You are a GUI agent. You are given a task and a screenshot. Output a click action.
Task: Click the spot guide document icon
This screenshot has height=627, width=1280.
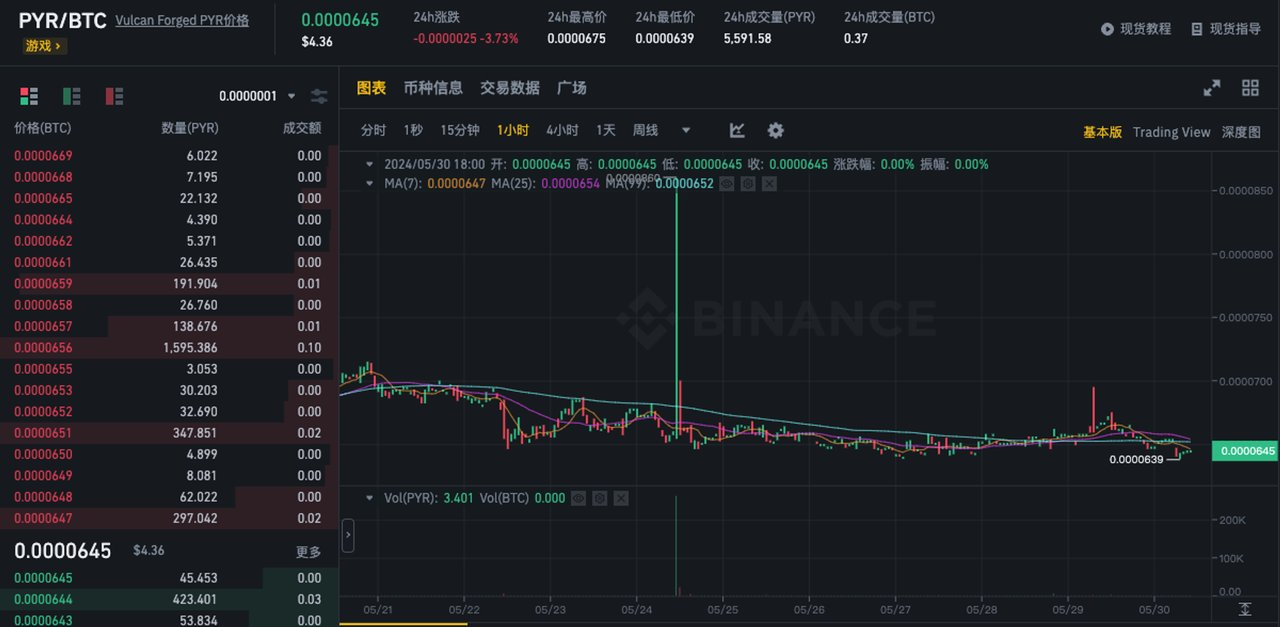1197,29
